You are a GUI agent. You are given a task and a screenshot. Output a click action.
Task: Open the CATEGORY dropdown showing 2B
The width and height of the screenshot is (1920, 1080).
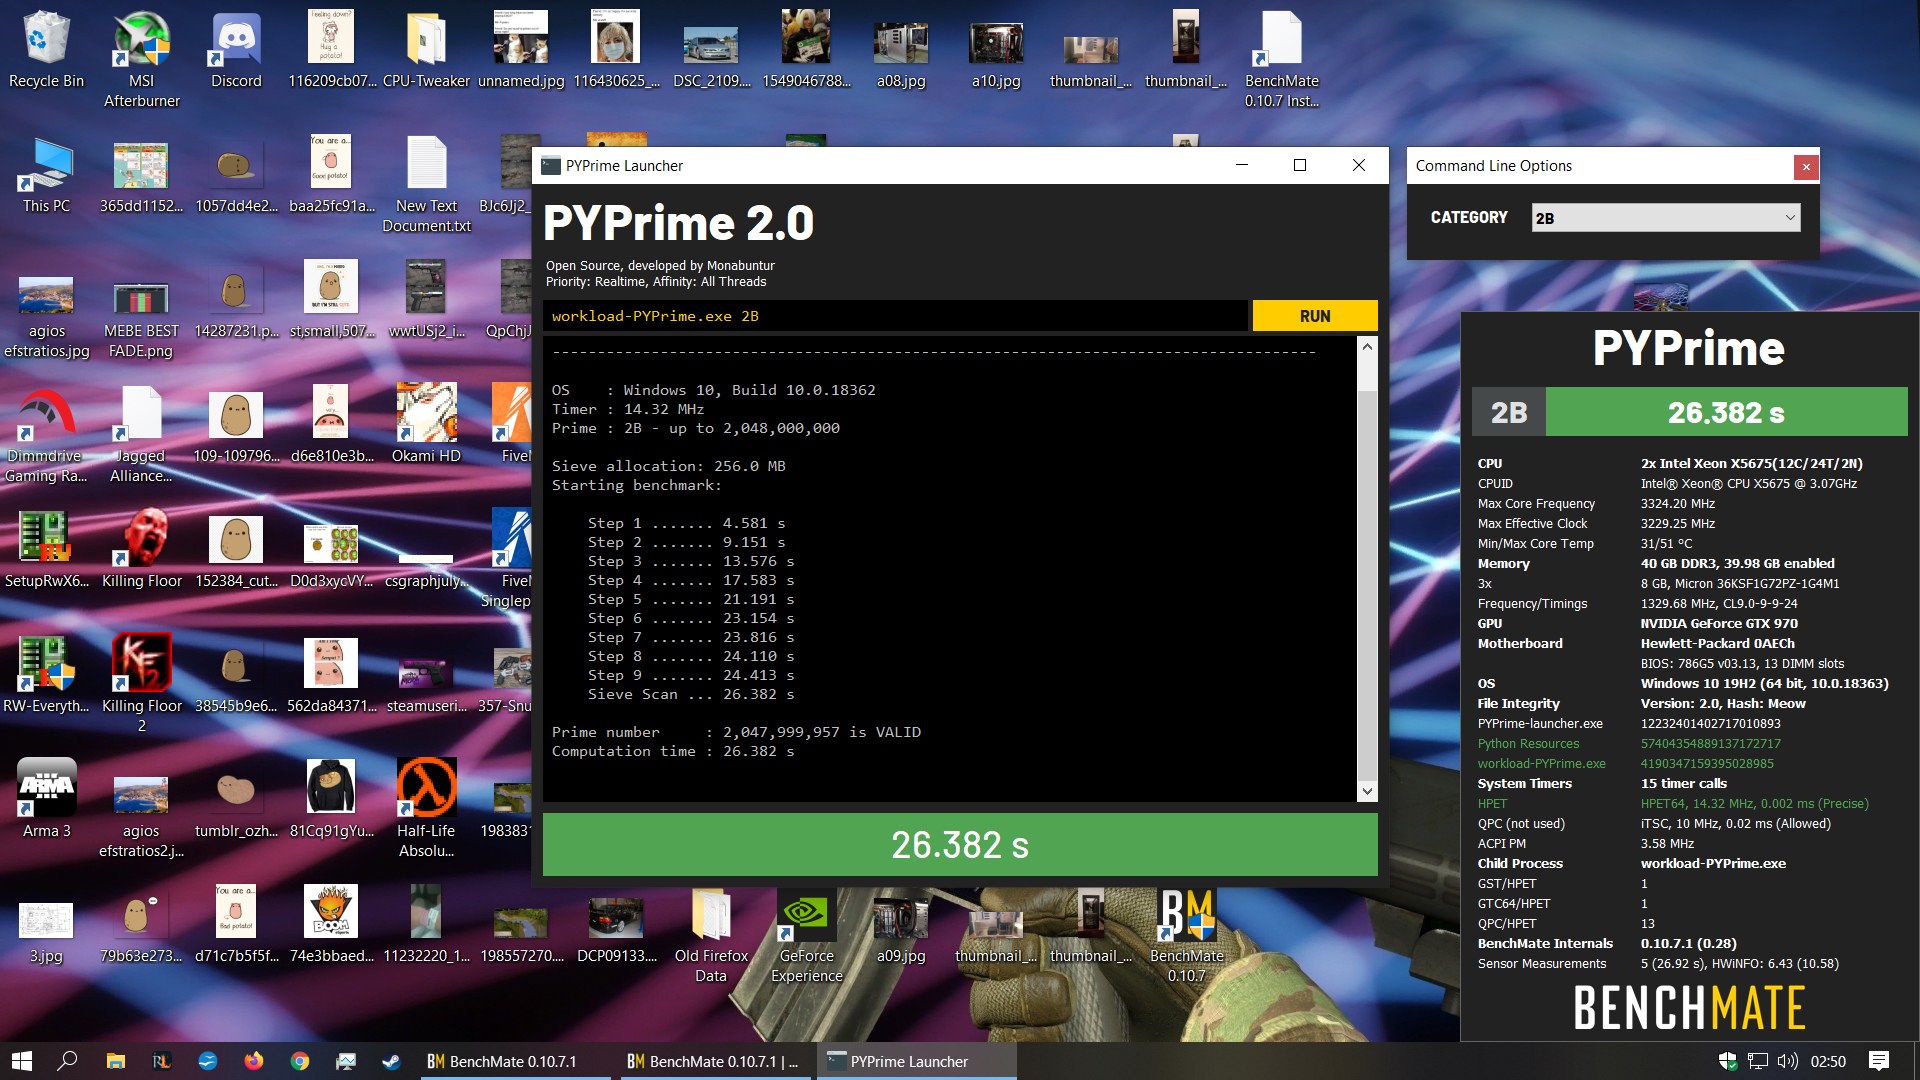coord(1666,218)
